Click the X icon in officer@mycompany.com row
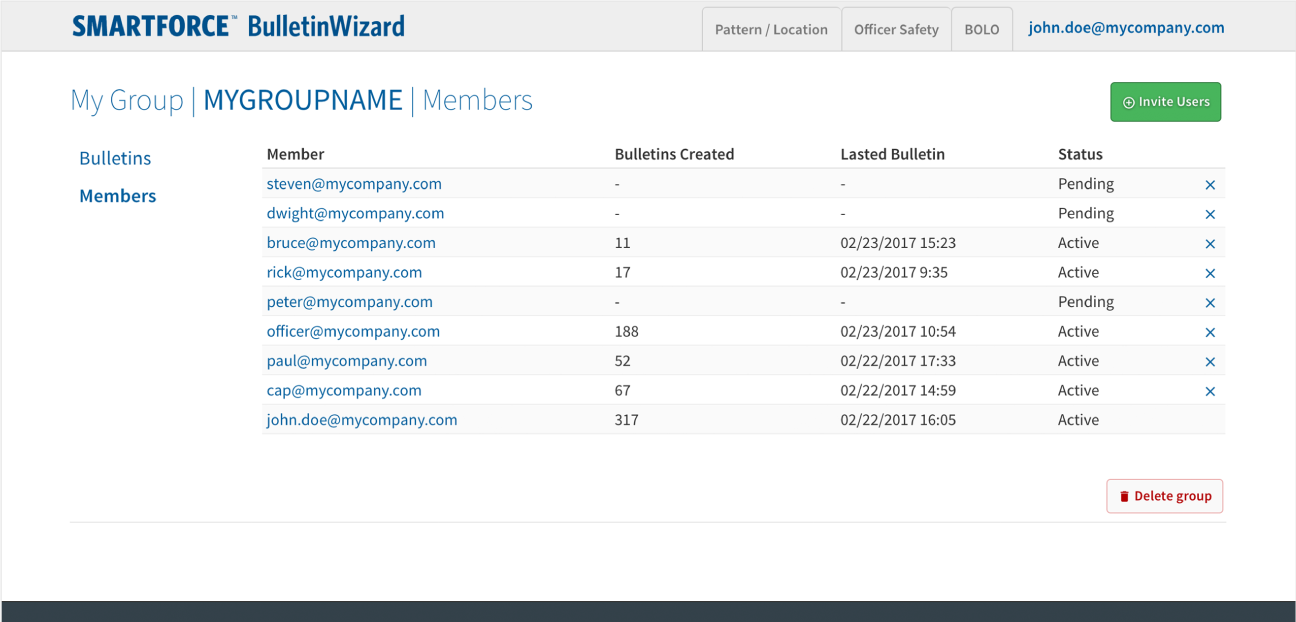1296x622 pixels. coord(1210,332)
